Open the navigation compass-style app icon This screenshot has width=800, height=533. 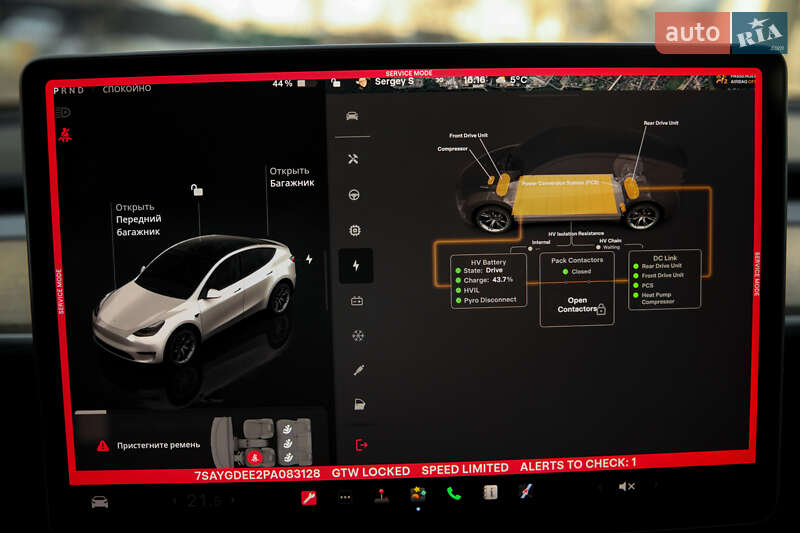click(526, 491)
